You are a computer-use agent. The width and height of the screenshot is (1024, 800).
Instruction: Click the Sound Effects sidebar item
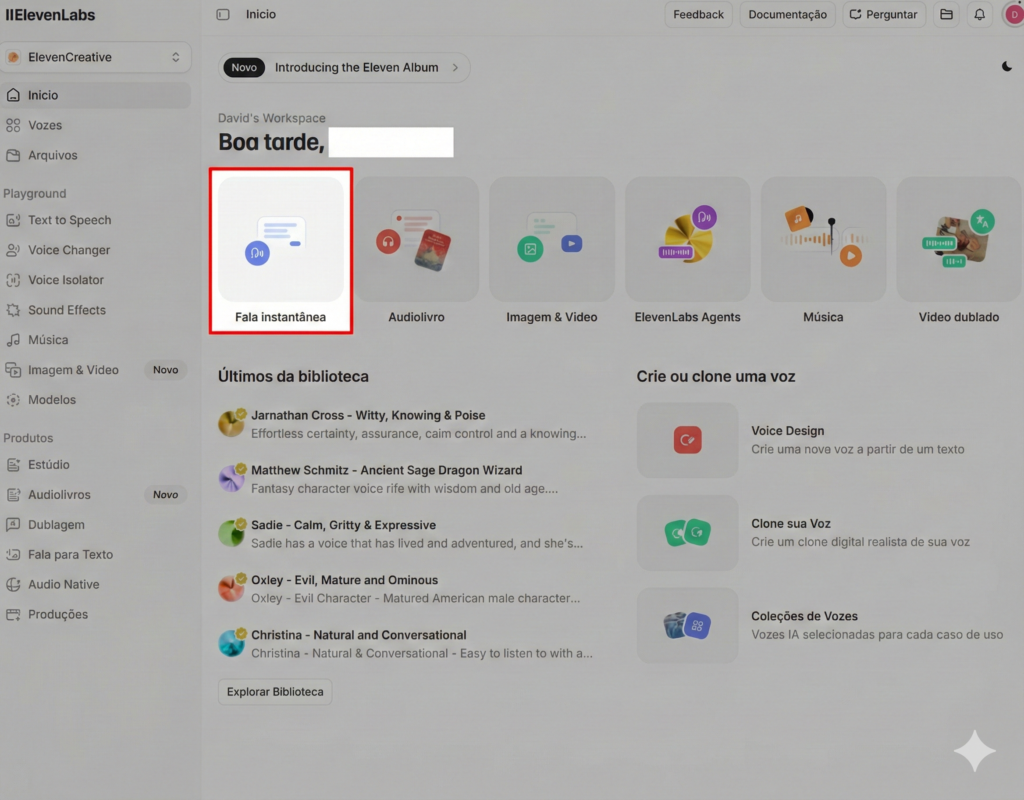(66, 310)
